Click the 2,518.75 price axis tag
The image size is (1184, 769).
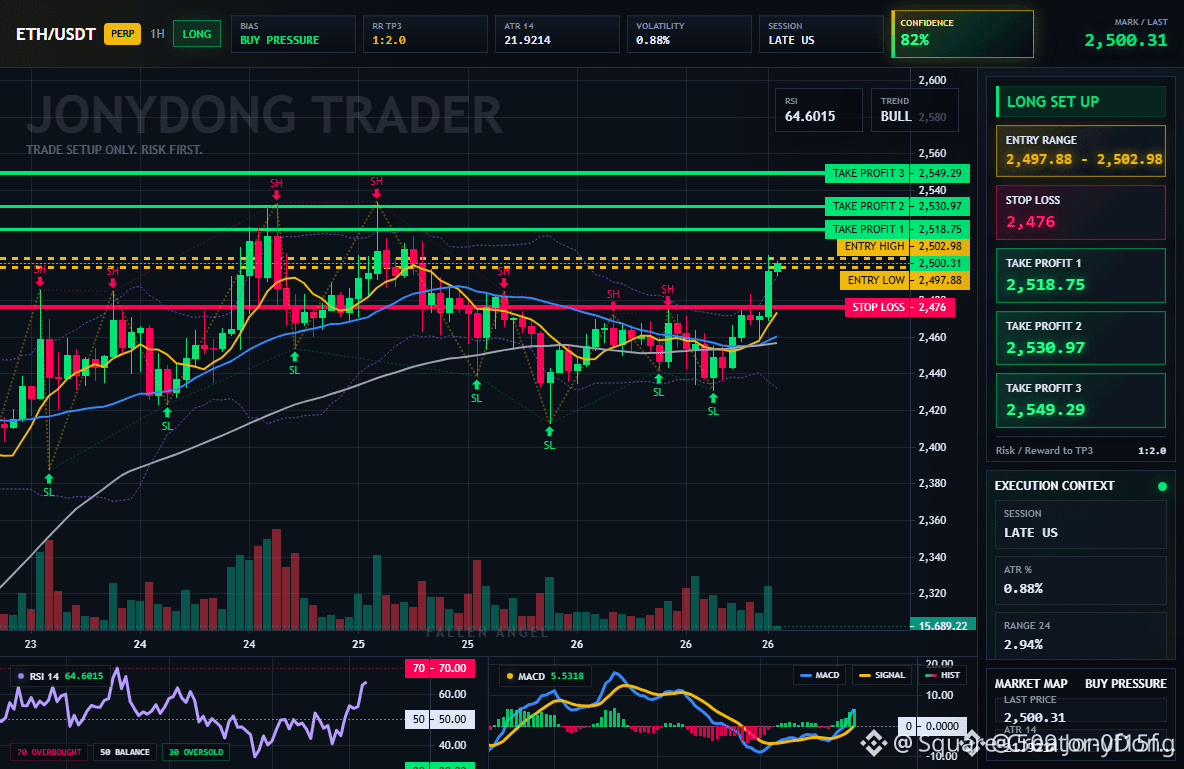(940, 229)
